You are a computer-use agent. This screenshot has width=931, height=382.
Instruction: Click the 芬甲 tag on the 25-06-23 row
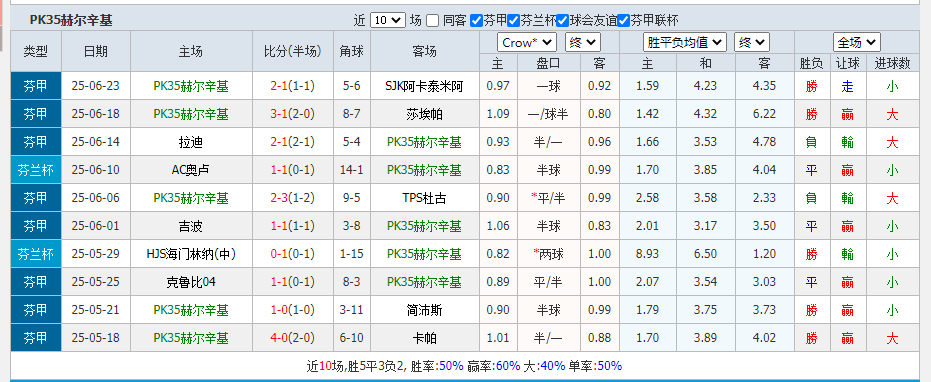coord(36,86)
